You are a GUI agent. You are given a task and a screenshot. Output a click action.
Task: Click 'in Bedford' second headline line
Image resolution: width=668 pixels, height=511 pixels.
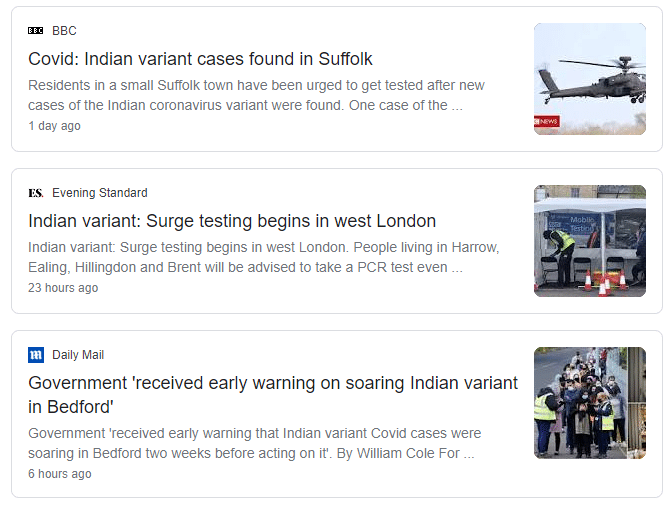click(71, 407)
